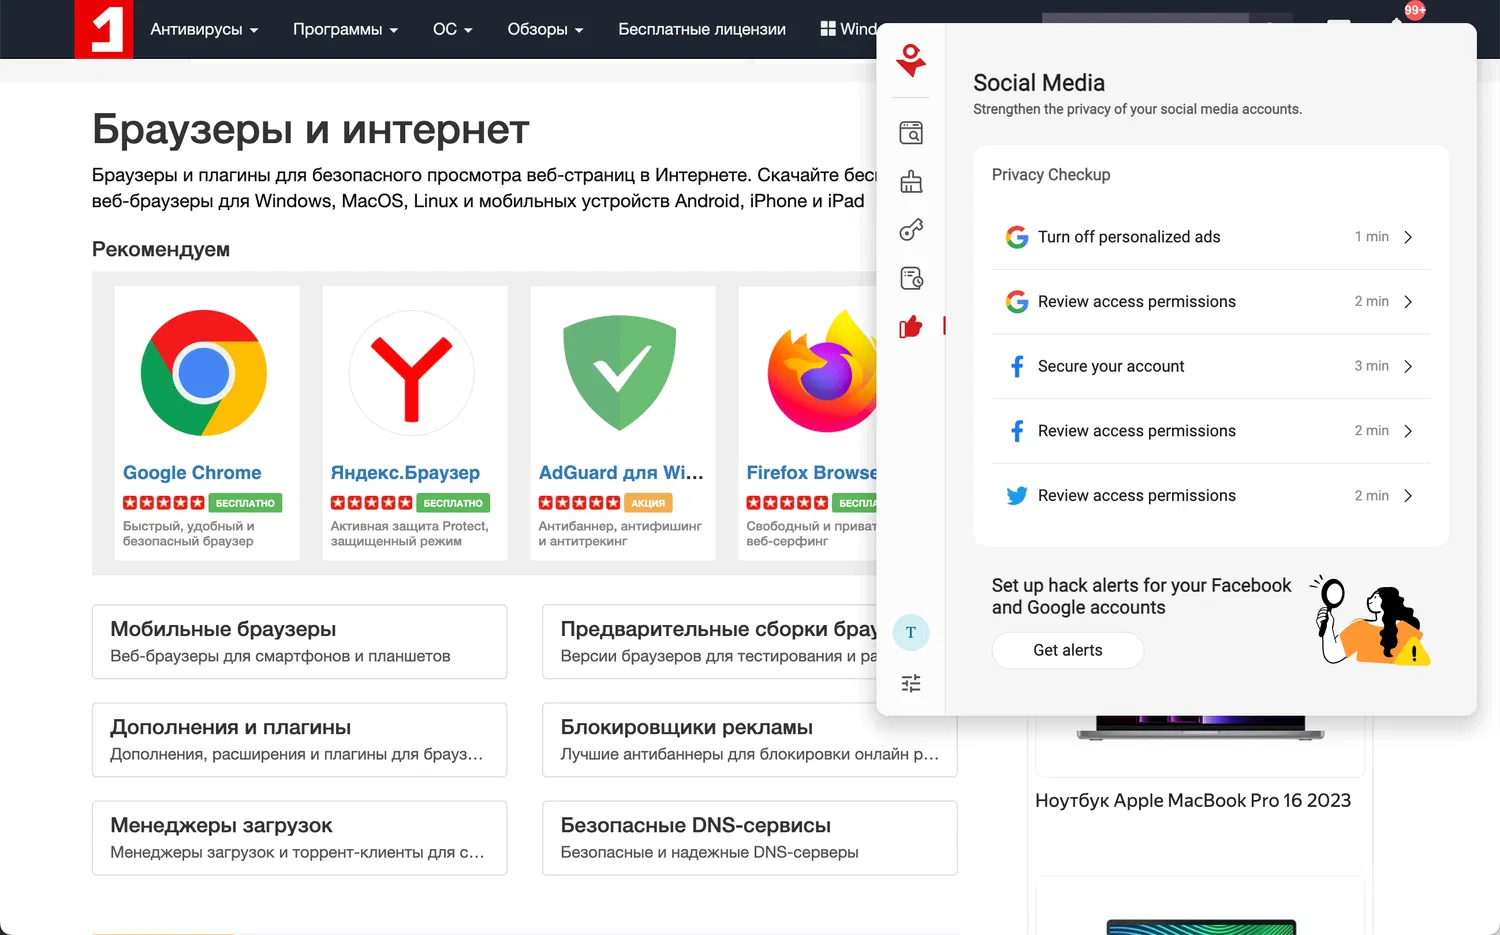Click the Firefox logo image

822,373
